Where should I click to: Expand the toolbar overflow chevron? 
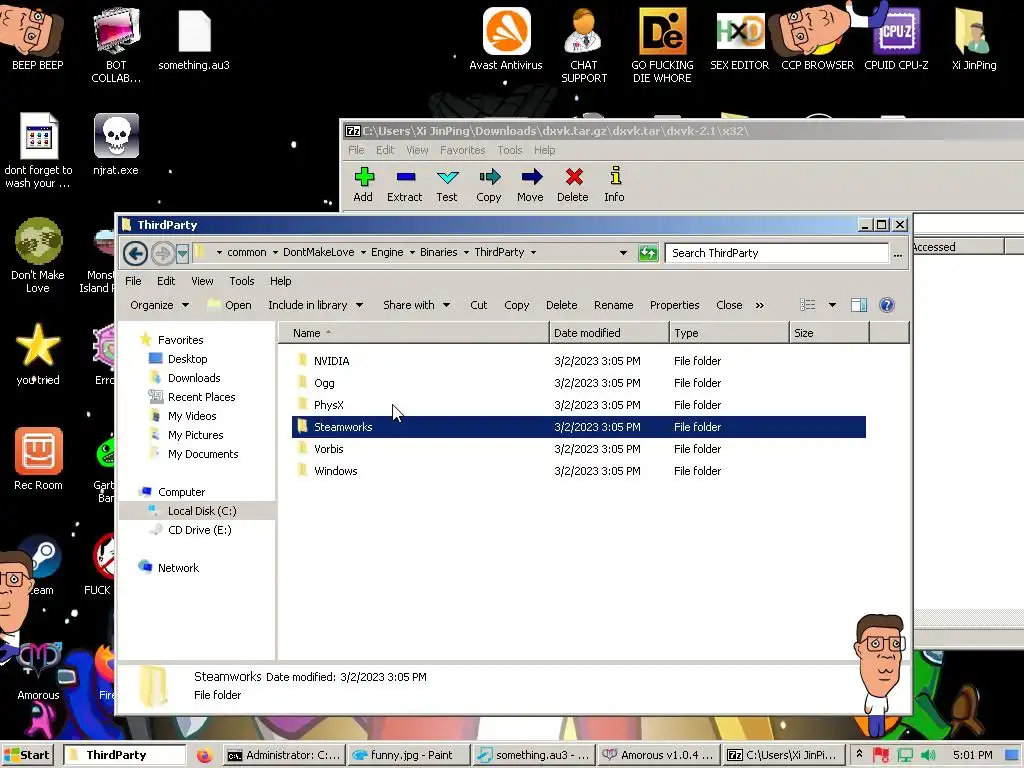(760, 305)
